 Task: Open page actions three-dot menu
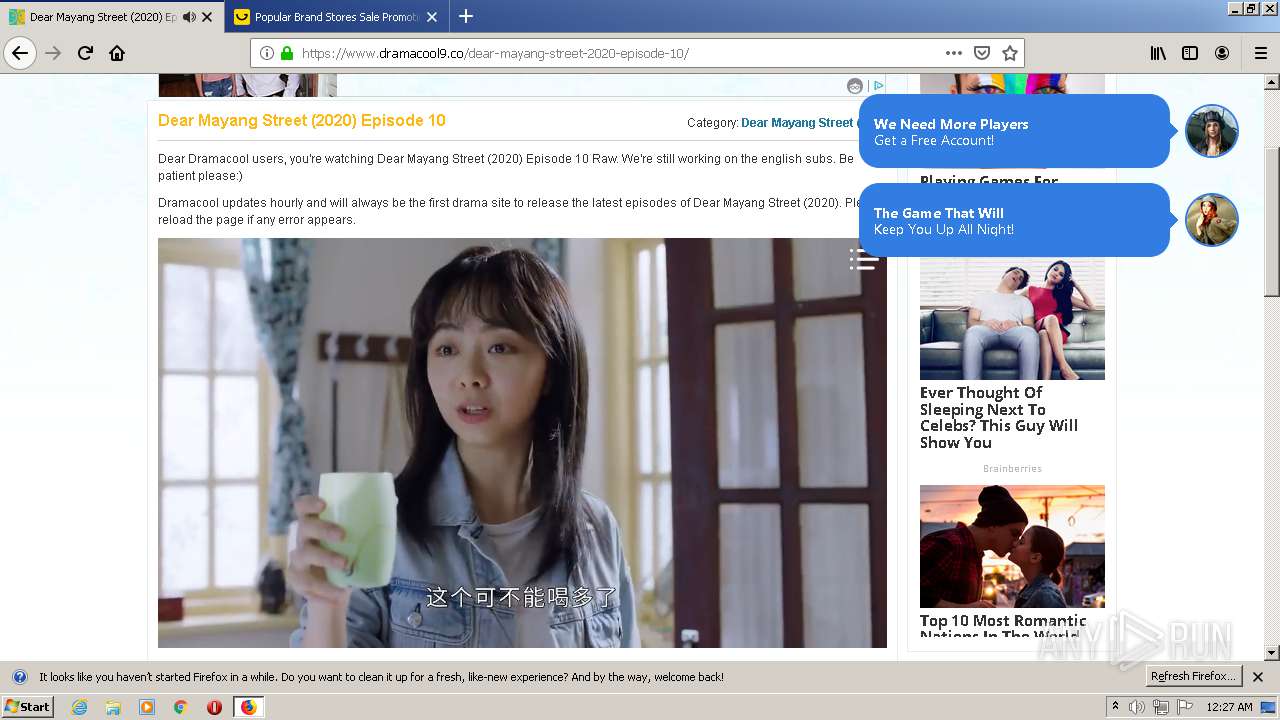(954, 53)
